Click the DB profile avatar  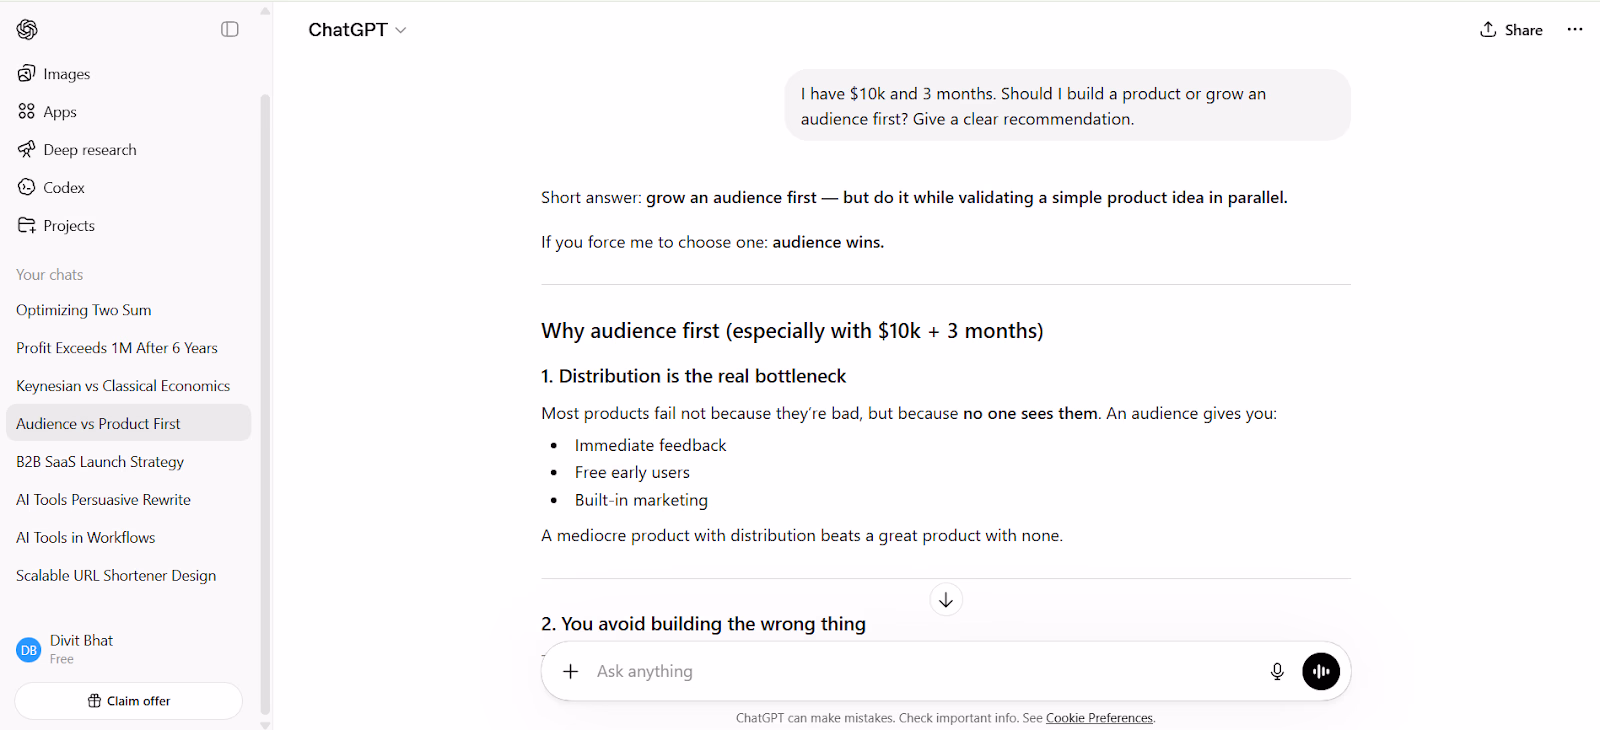coord(29,650)
